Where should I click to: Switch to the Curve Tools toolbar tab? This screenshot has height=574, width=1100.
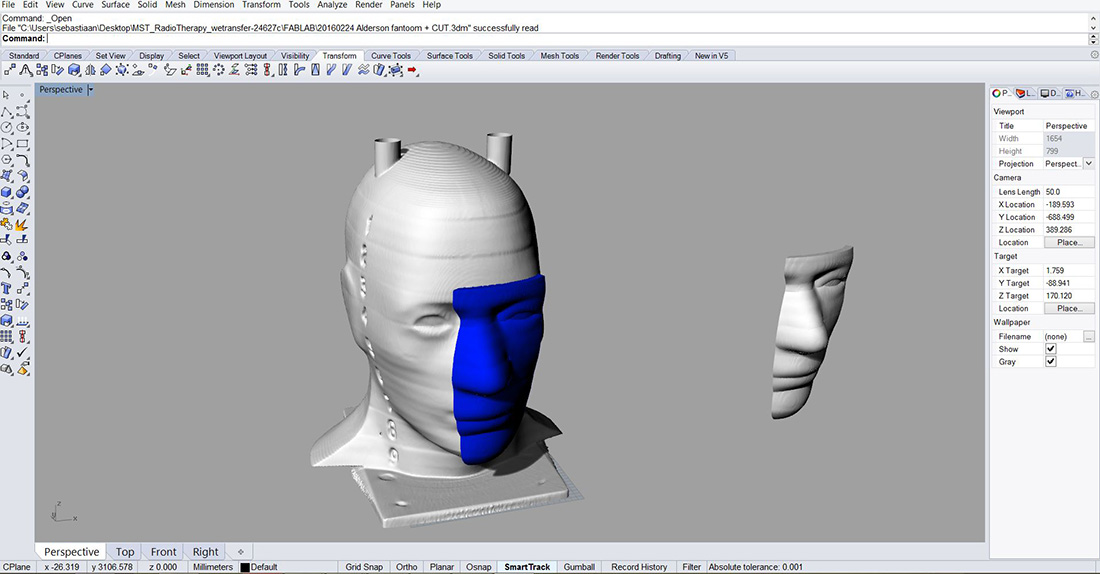point(391,55)
